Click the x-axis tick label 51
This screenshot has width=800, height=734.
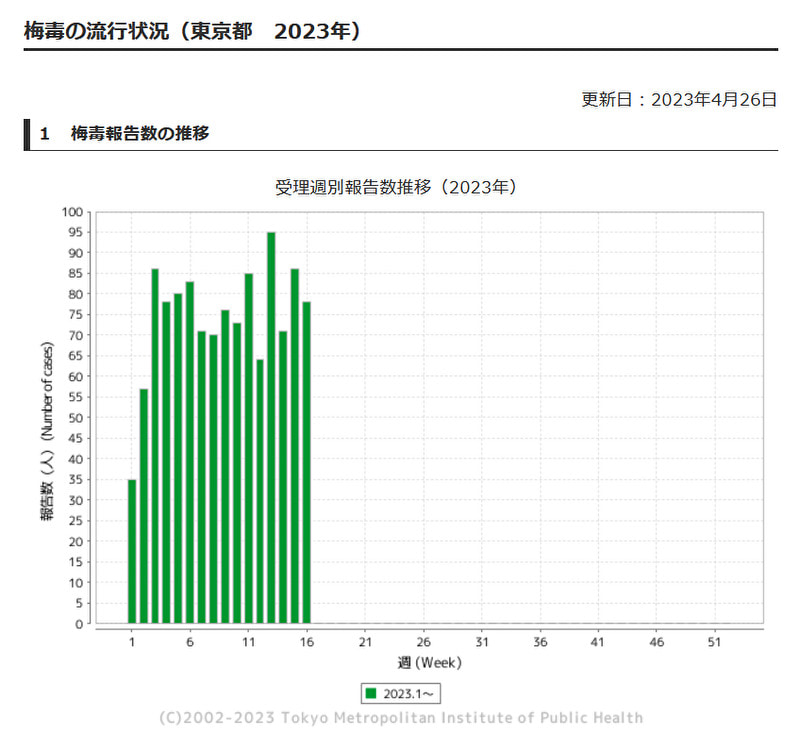tap(714, 642)
